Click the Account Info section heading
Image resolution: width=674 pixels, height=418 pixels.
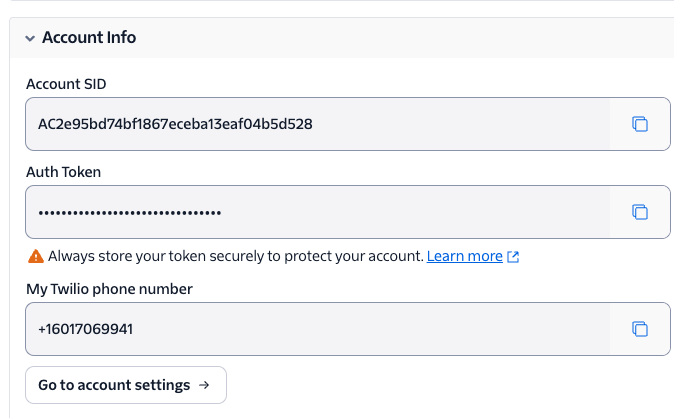pos(89,37)
